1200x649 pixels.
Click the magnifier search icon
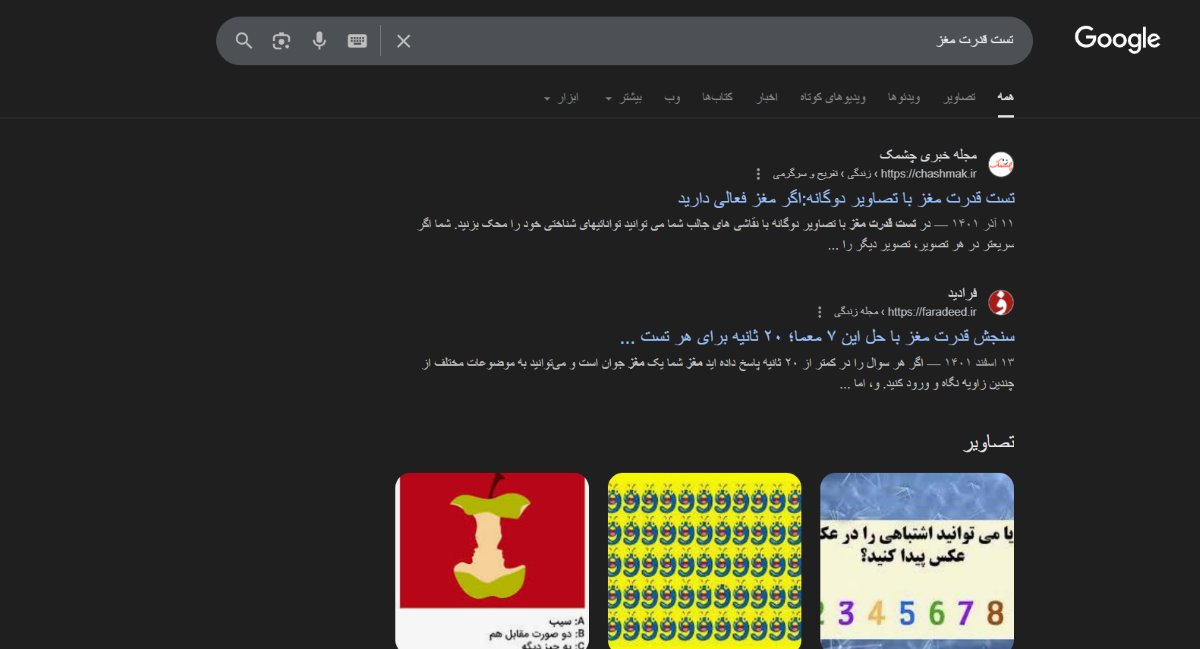[x=244, y=41]
